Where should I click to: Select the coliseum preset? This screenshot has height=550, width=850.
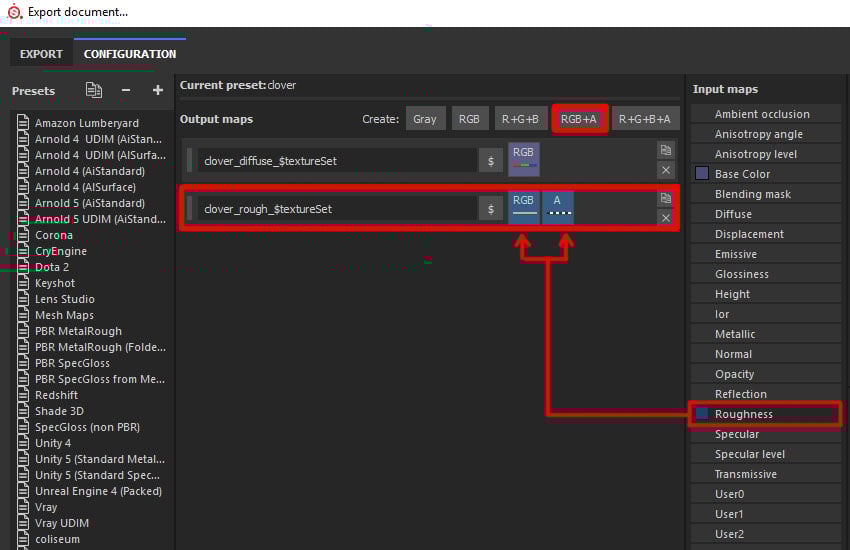tap(57, 539)
